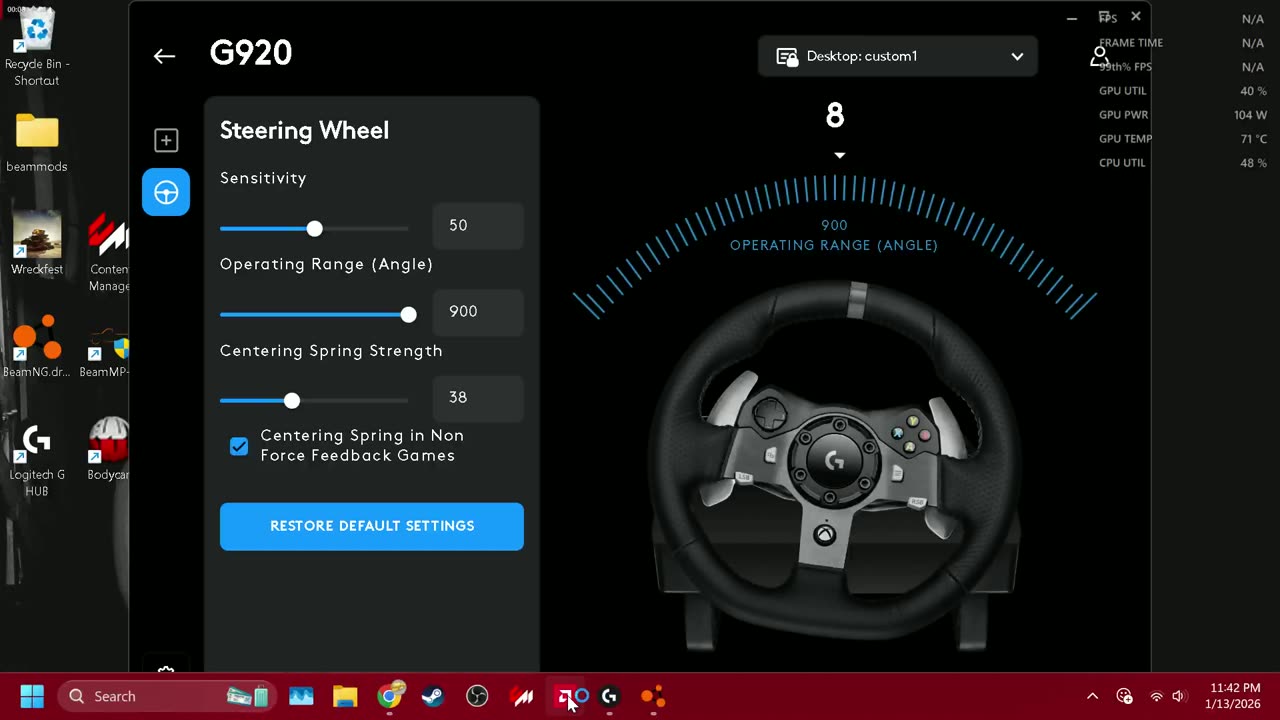Click the Logitech G HUB taskbar icon
1280x720 pixels.
pyautogui.click(x=609, y=696)
